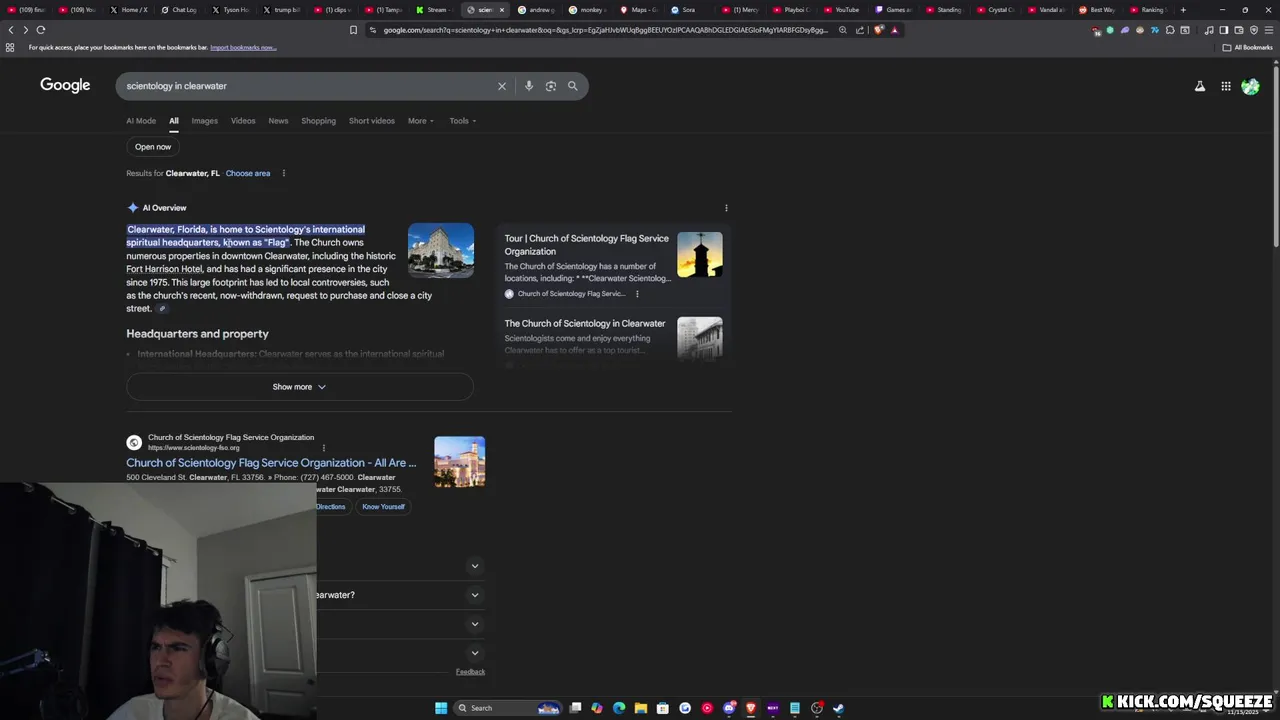
Task: Open the Brave Shields lion icon
Action: (x=879, y=30)
